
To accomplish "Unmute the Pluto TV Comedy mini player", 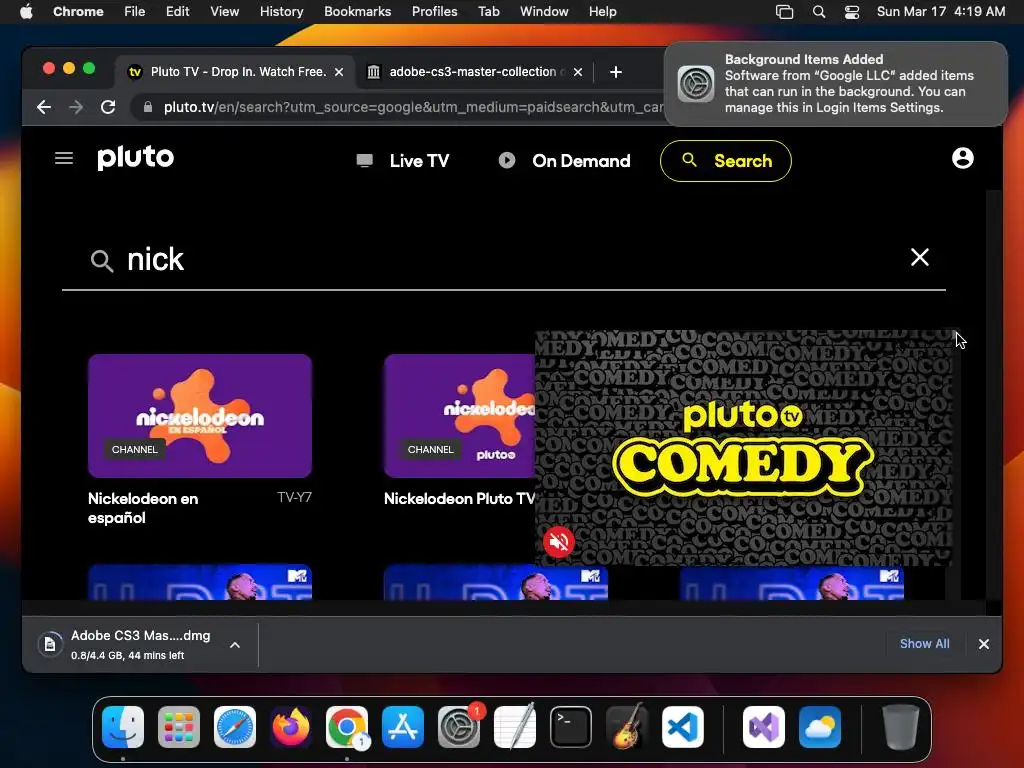I will click(x=559, y=541).
